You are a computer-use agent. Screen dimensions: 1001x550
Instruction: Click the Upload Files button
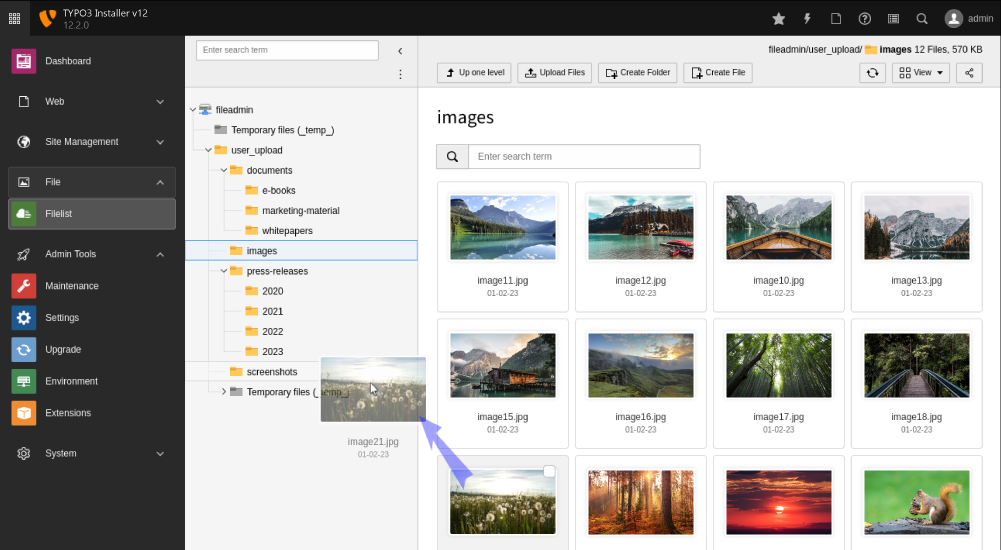click(554, 73)
